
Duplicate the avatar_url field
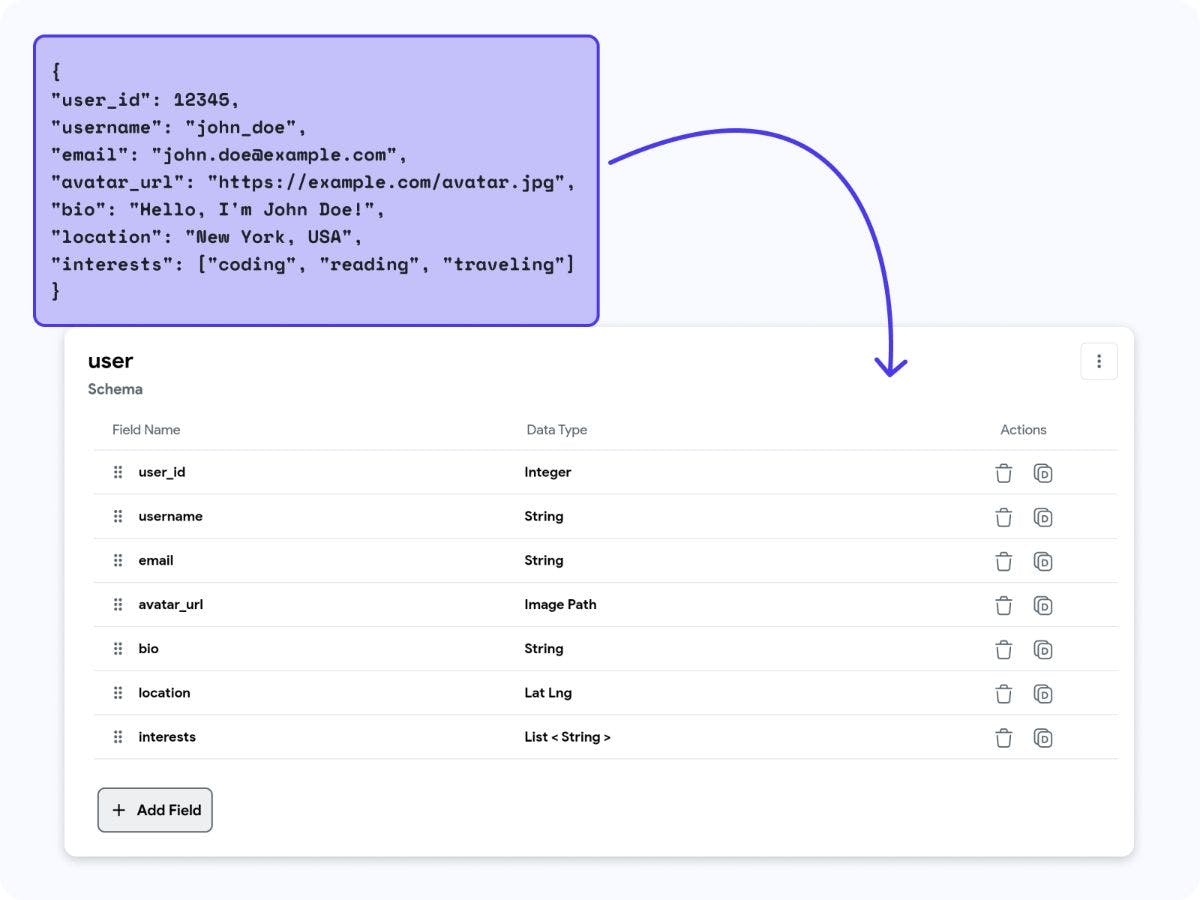point(1043,605)
